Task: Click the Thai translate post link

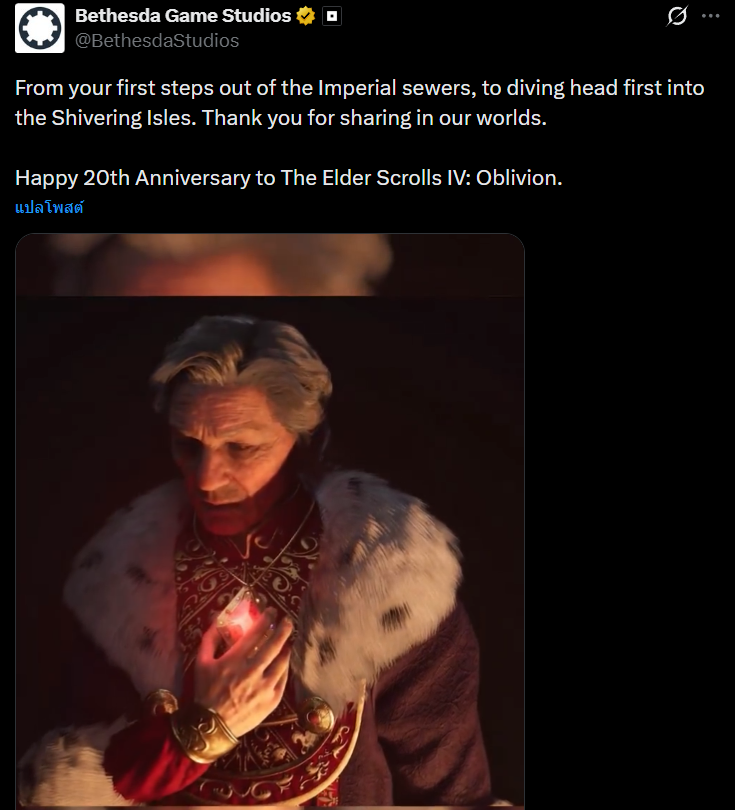Action: (x=49, y=208)
